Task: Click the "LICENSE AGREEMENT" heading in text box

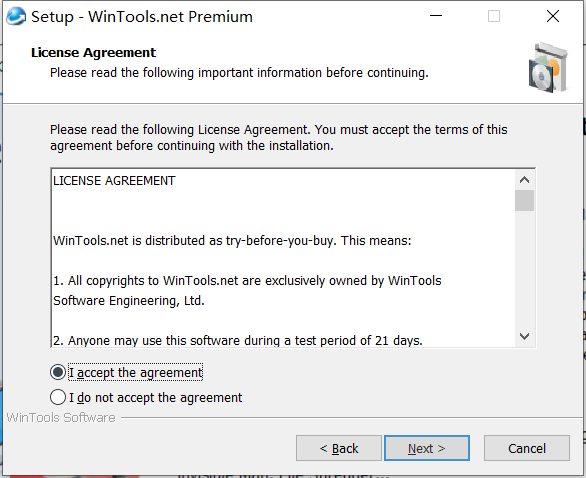Action: [114, 181]
